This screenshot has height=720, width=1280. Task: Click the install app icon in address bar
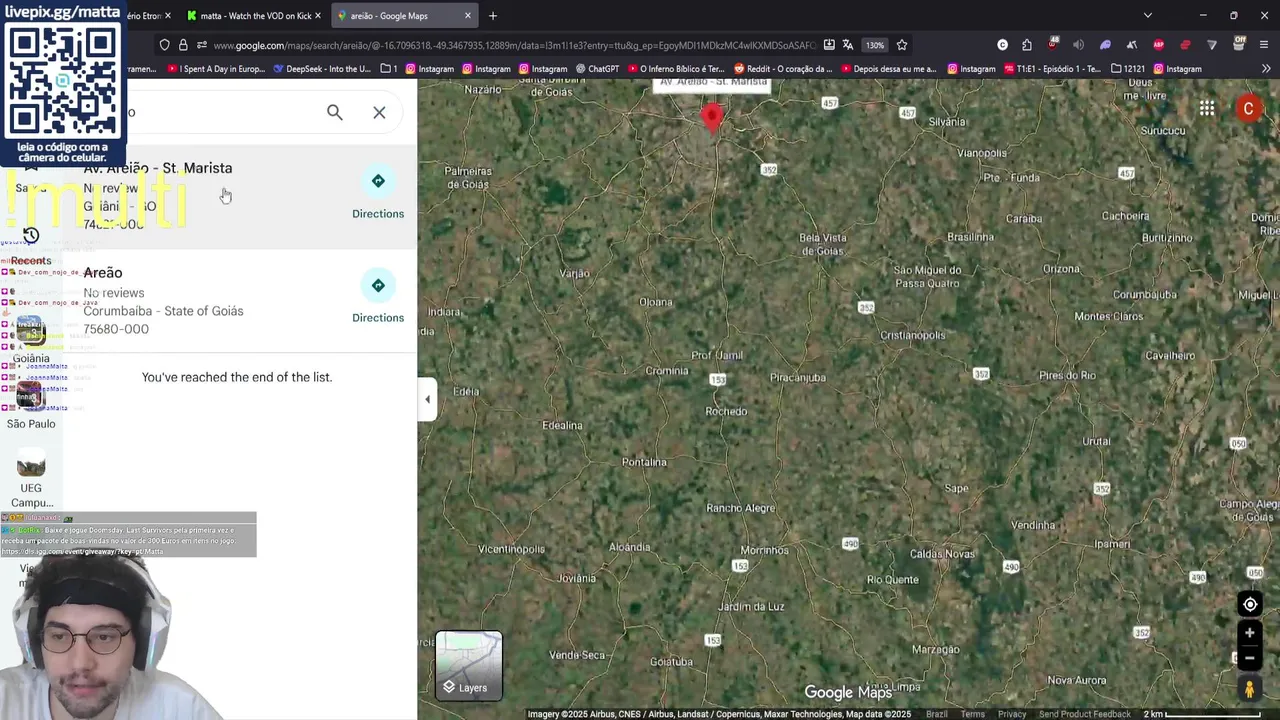point(829,45)
